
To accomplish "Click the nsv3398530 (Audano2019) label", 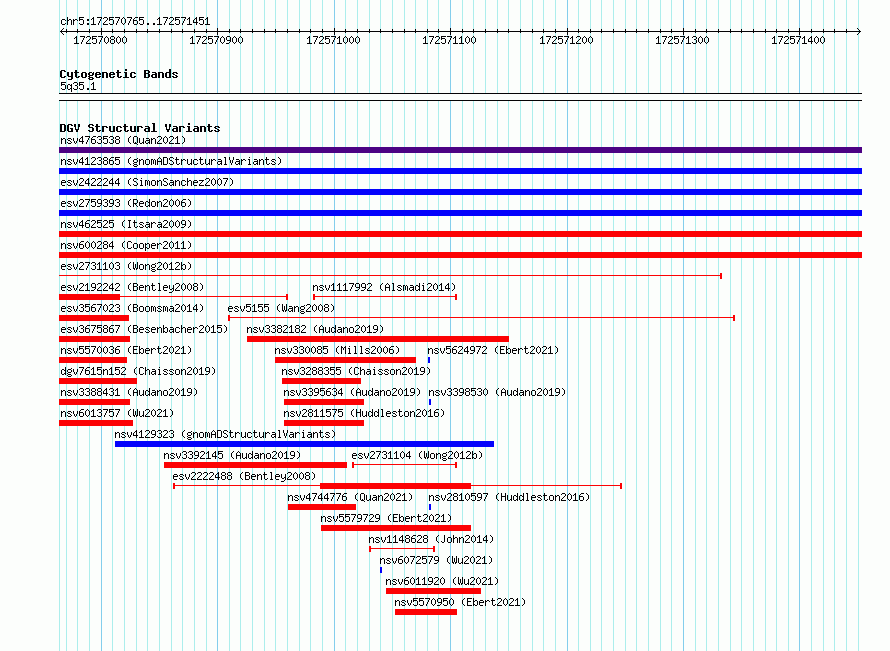I will click(497, 392).
